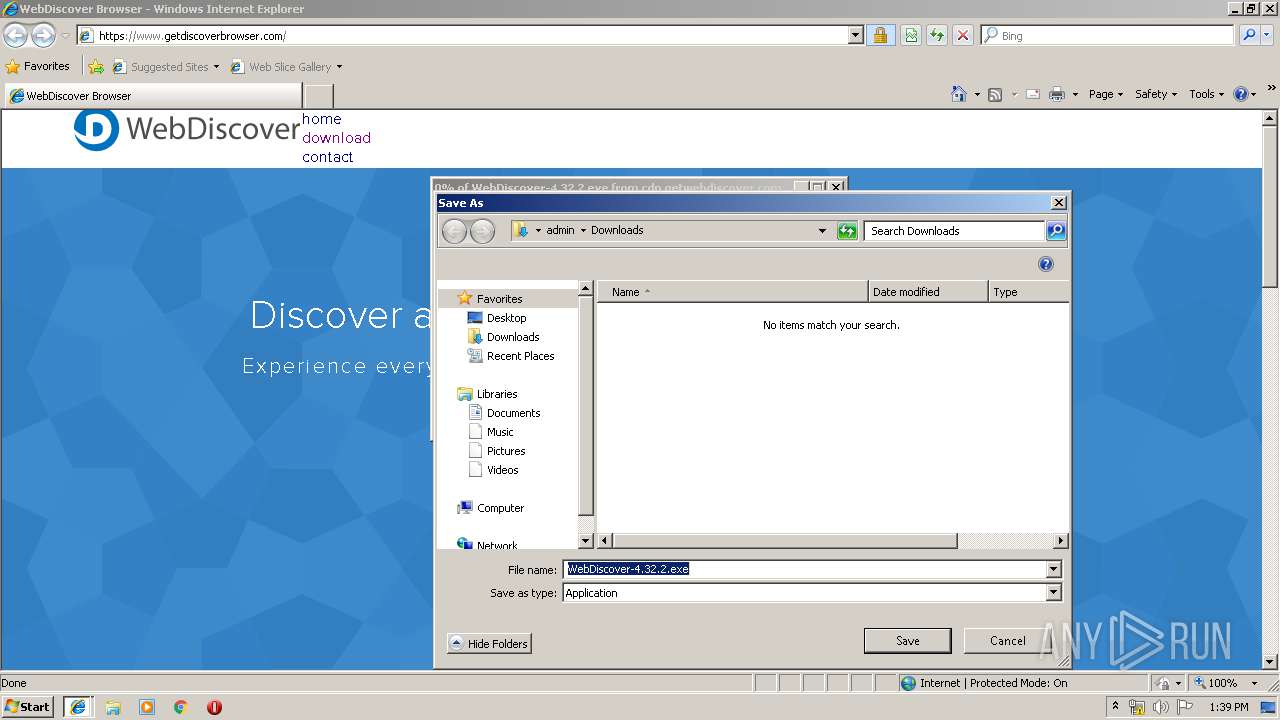The height and width of the screenshot is (720, 1280).
Task: Click the security lock icon in address bar
Action: point(880,35)
